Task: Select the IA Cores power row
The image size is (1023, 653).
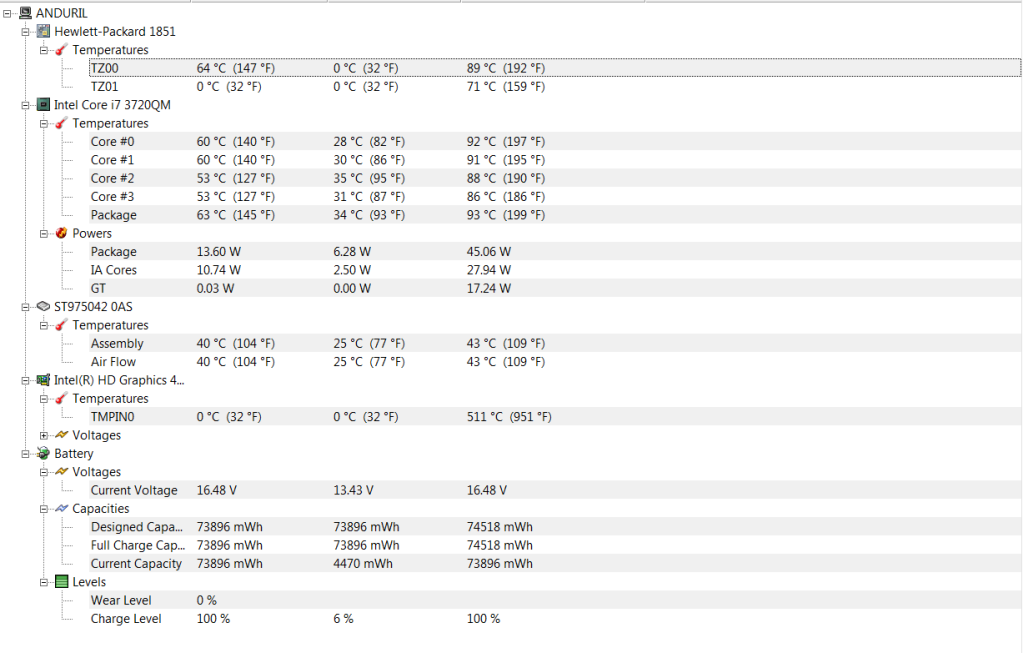Action: [x=114, y=270]
